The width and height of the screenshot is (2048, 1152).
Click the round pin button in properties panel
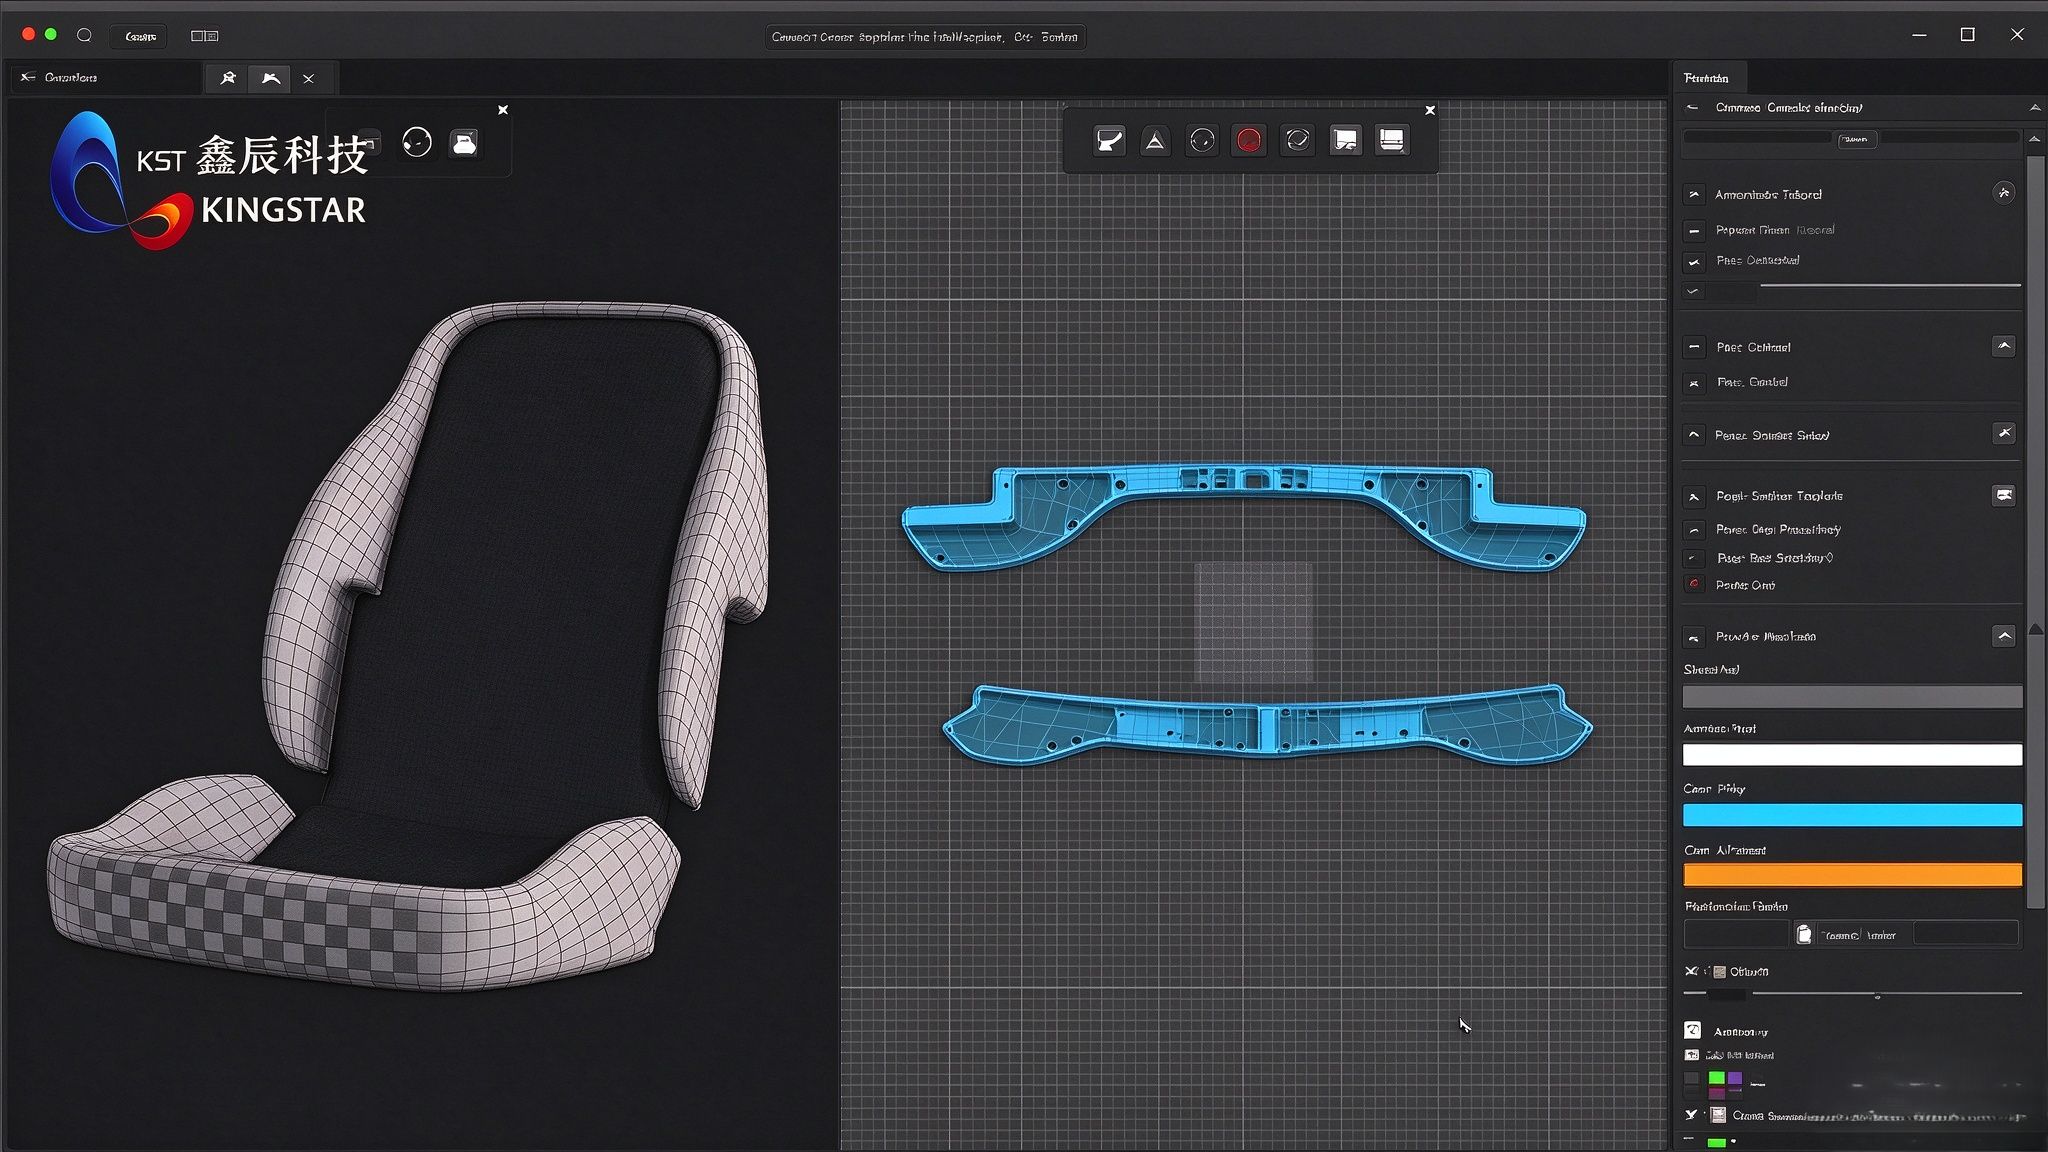(2003, 193)
